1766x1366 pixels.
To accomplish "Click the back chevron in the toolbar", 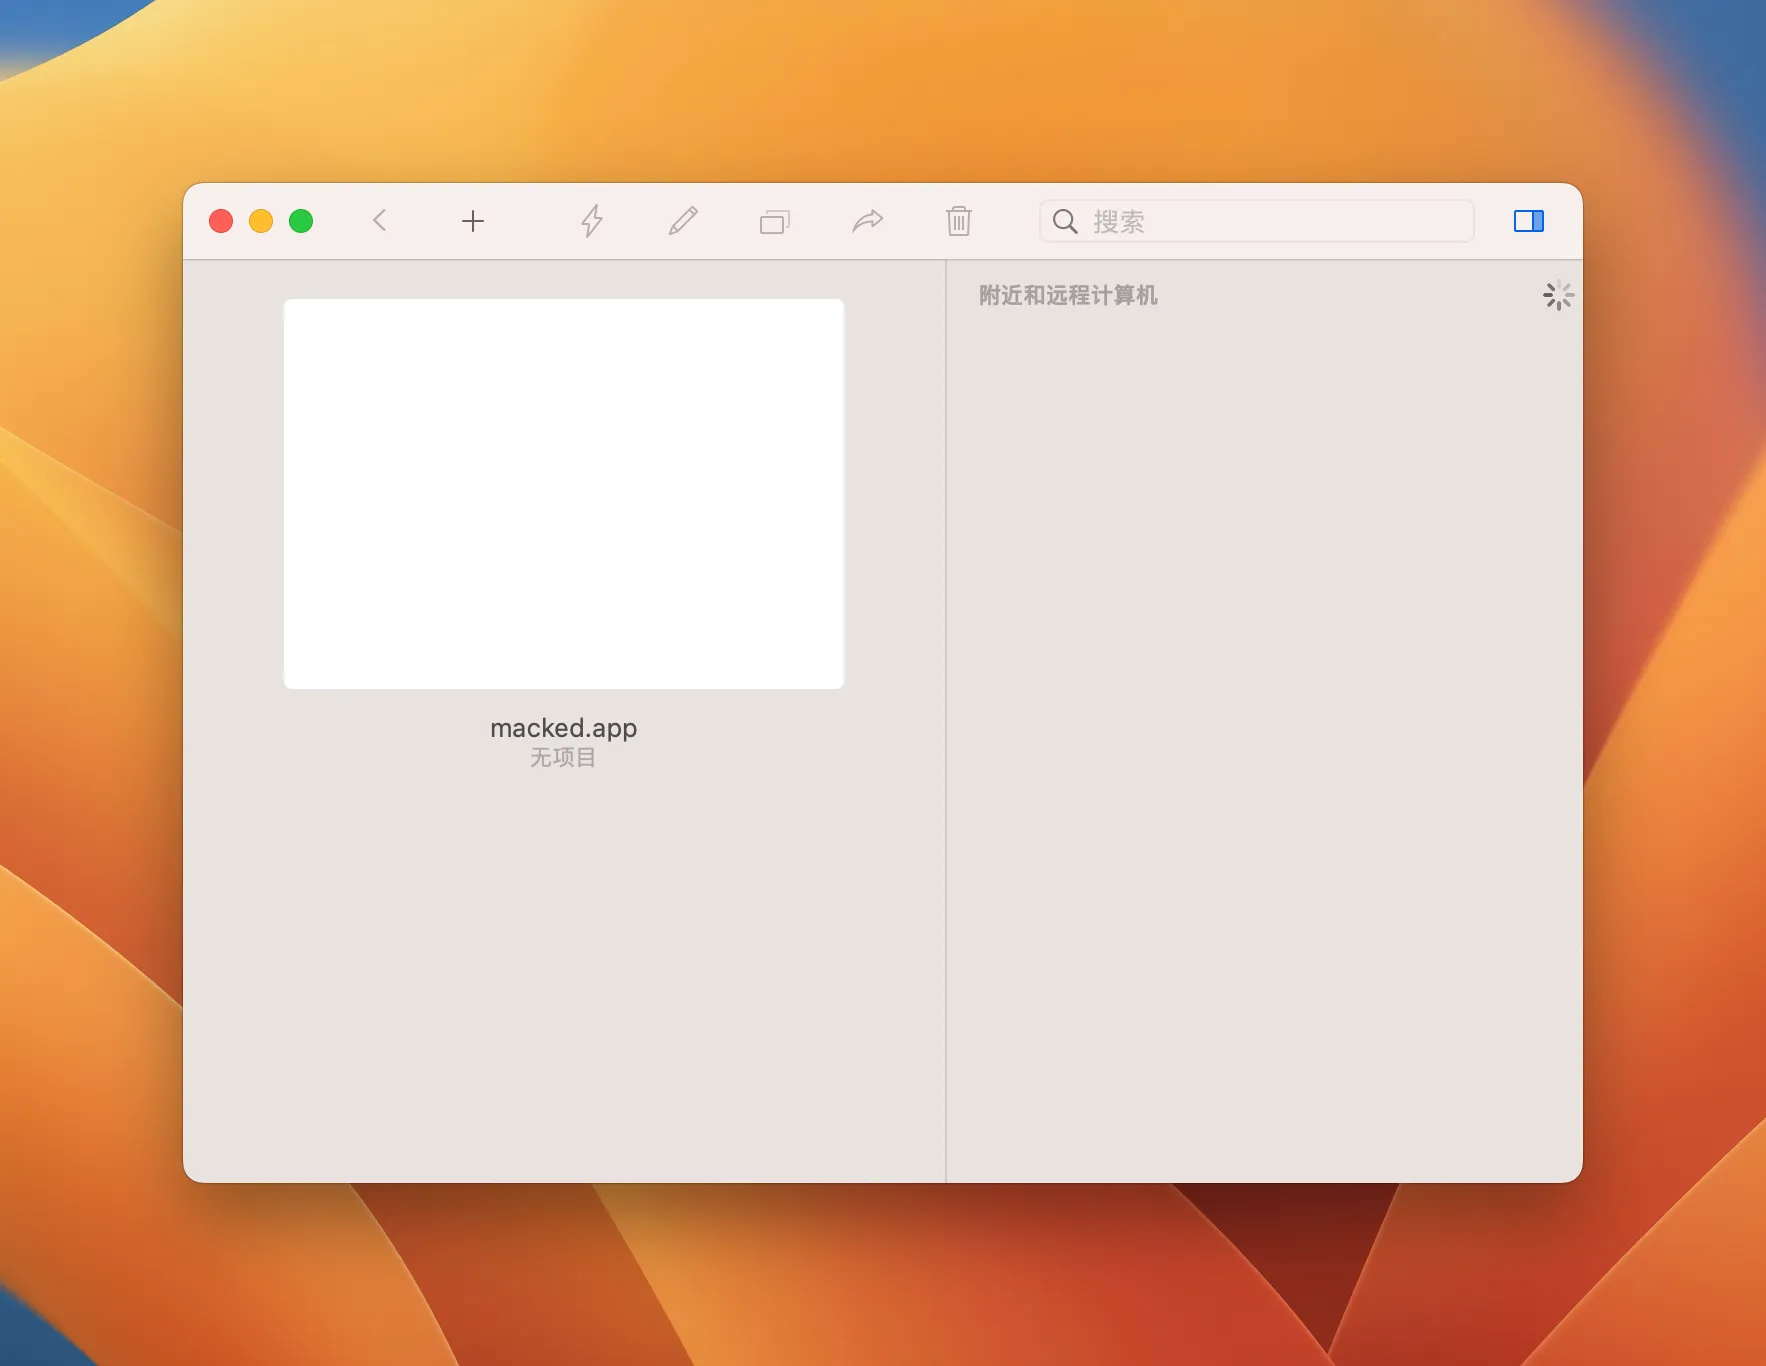I will 379,220.
